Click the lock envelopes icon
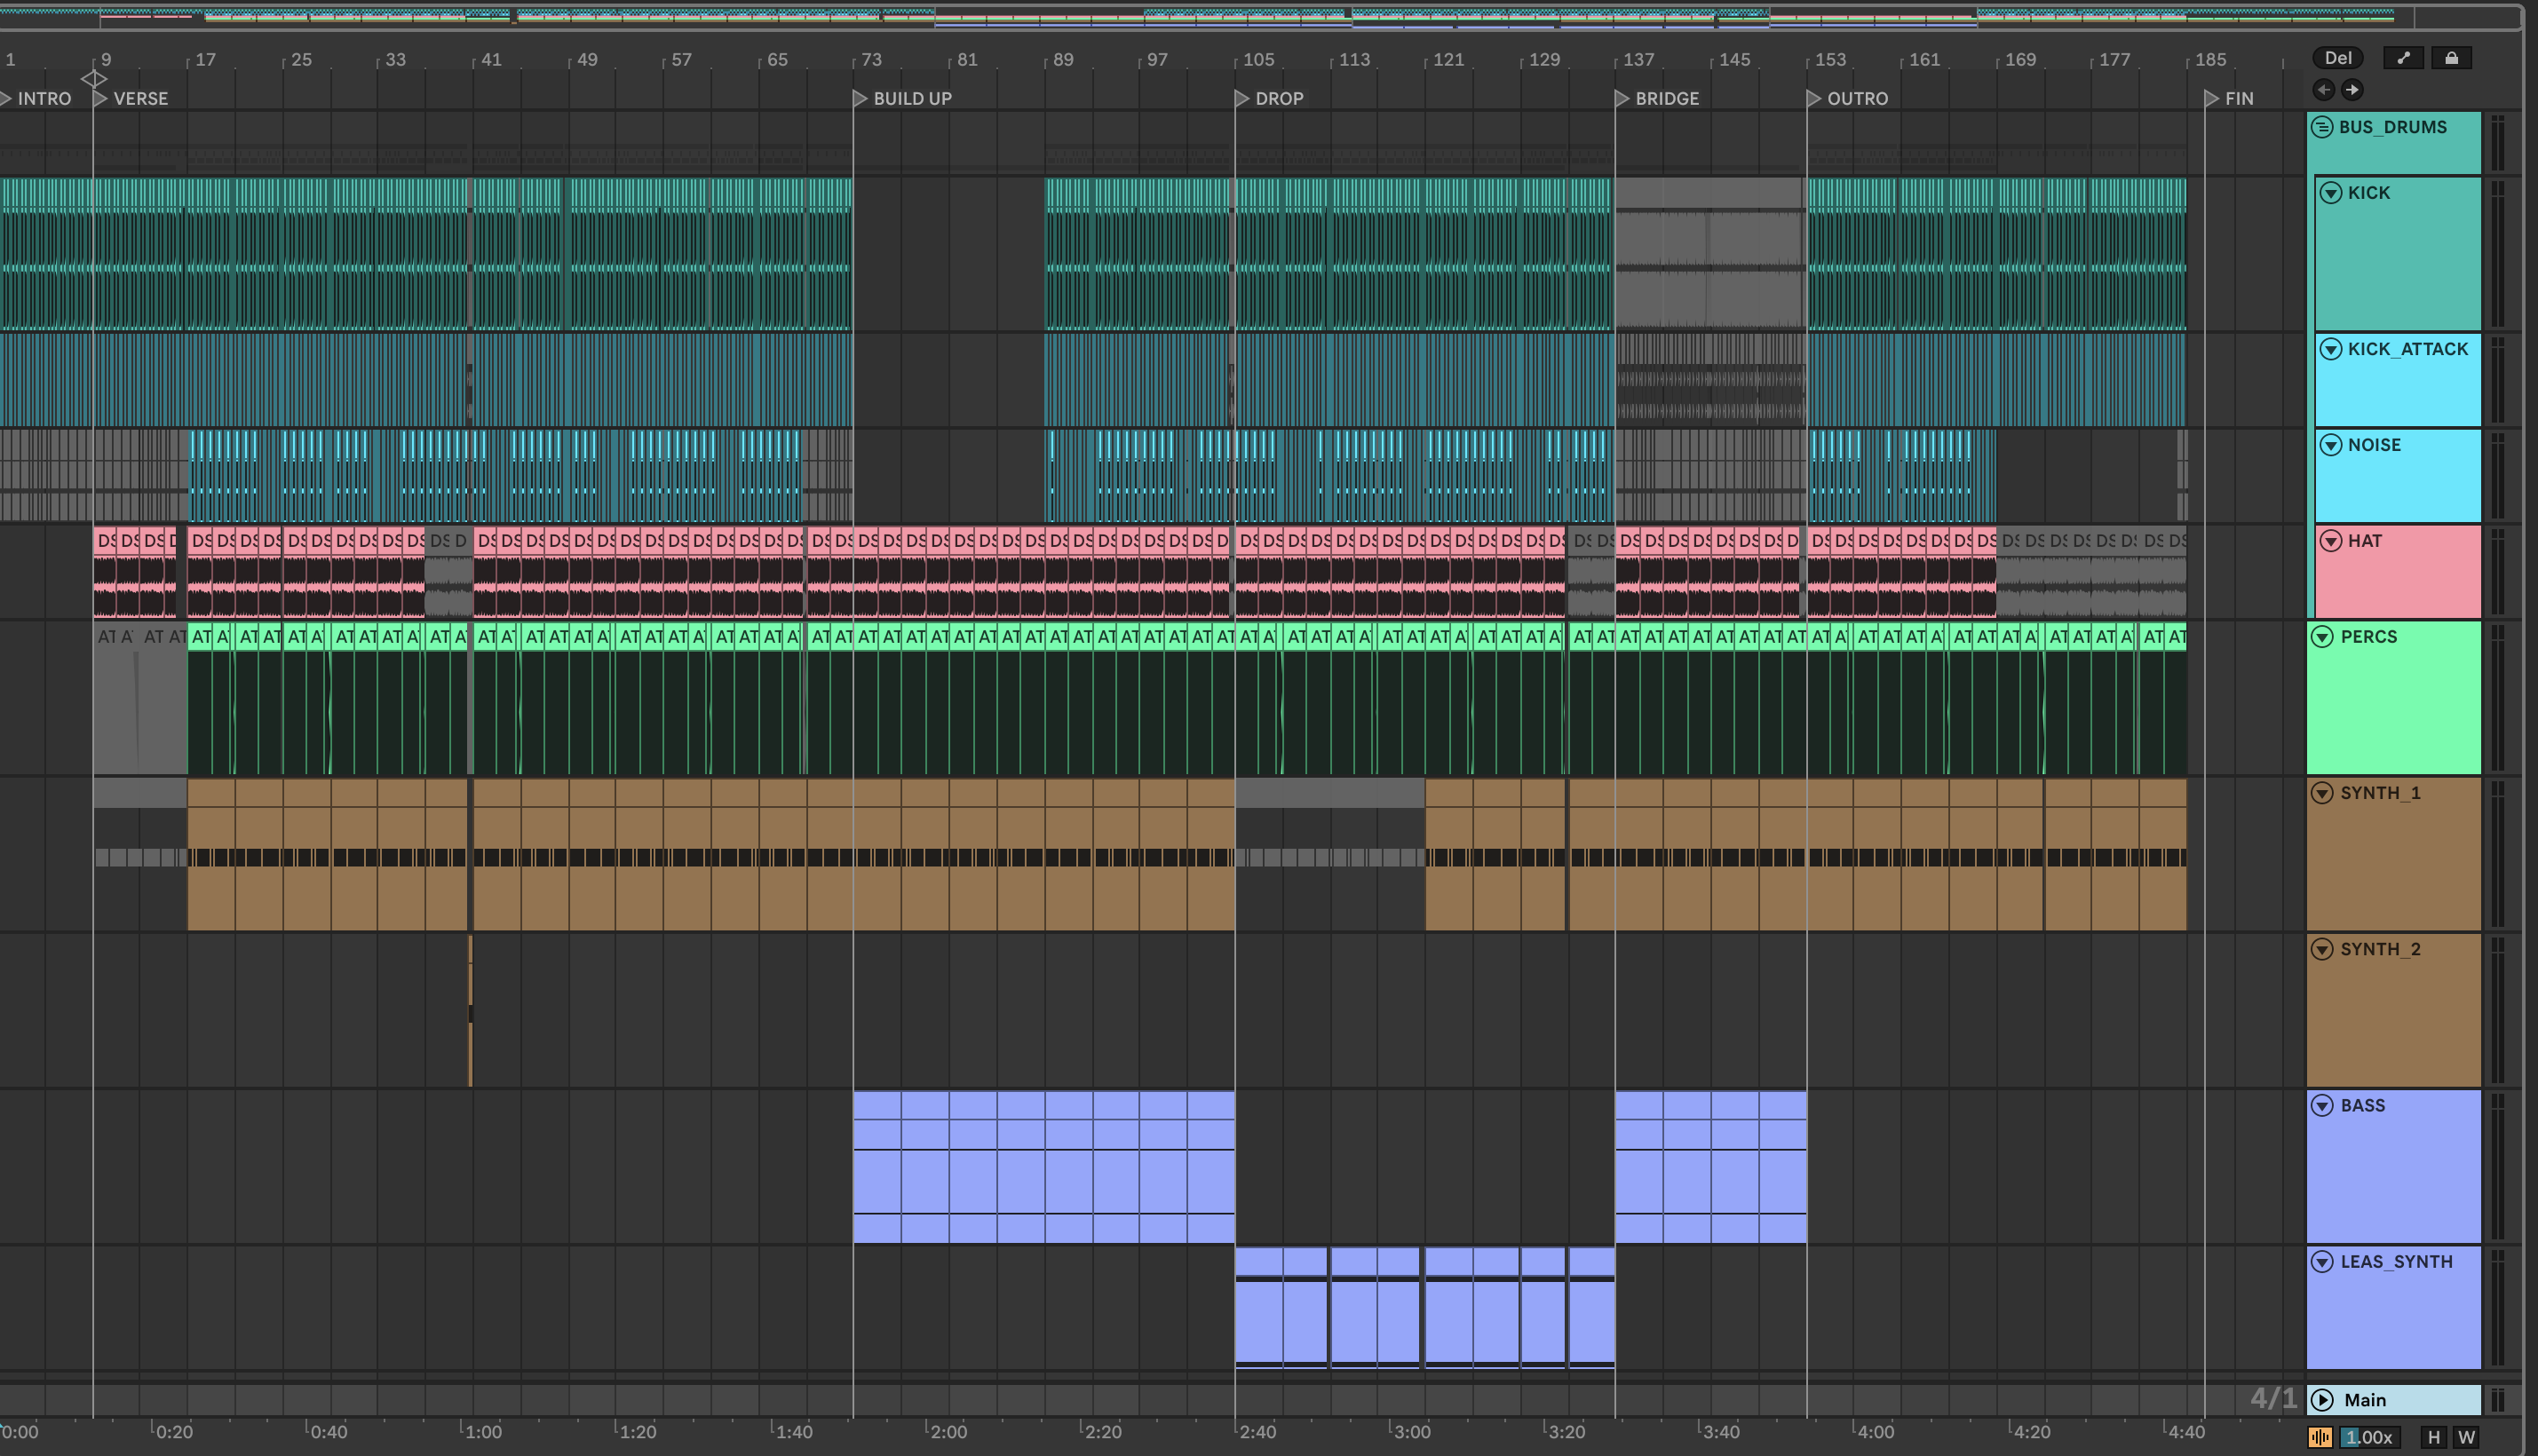 coord(2451,58)
